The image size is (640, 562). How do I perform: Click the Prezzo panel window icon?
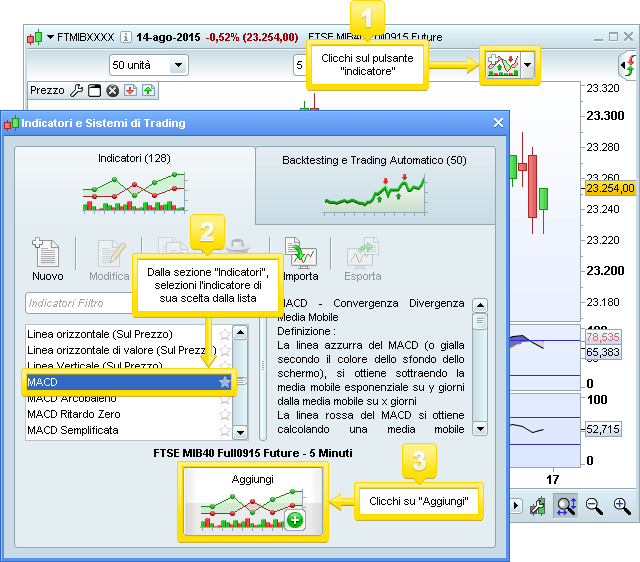point(94,90)
